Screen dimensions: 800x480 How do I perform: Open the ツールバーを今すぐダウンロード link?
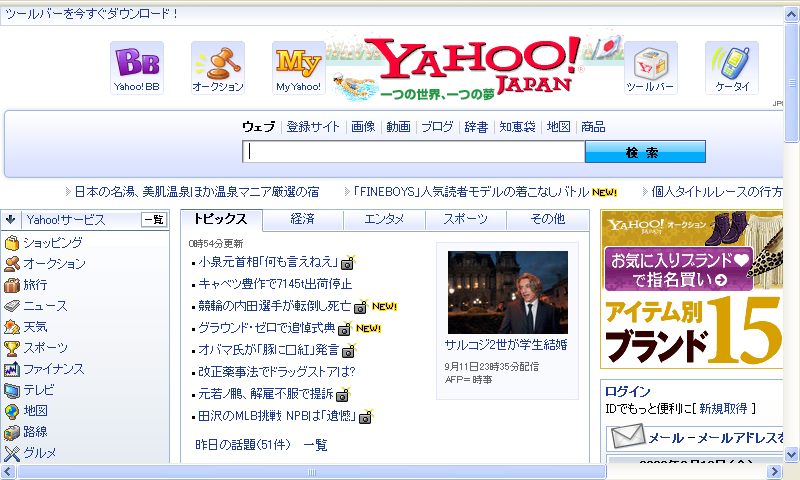pyautogui.click(x=92, y=14)
